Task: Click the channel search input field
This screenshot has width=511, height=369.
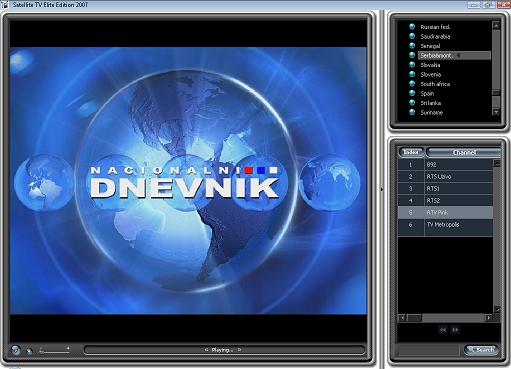Action: pos(429,350)
